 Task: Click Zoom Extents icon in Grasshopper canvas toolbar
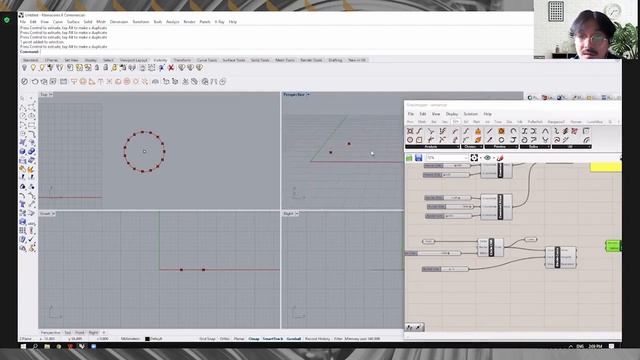point(474,158)
